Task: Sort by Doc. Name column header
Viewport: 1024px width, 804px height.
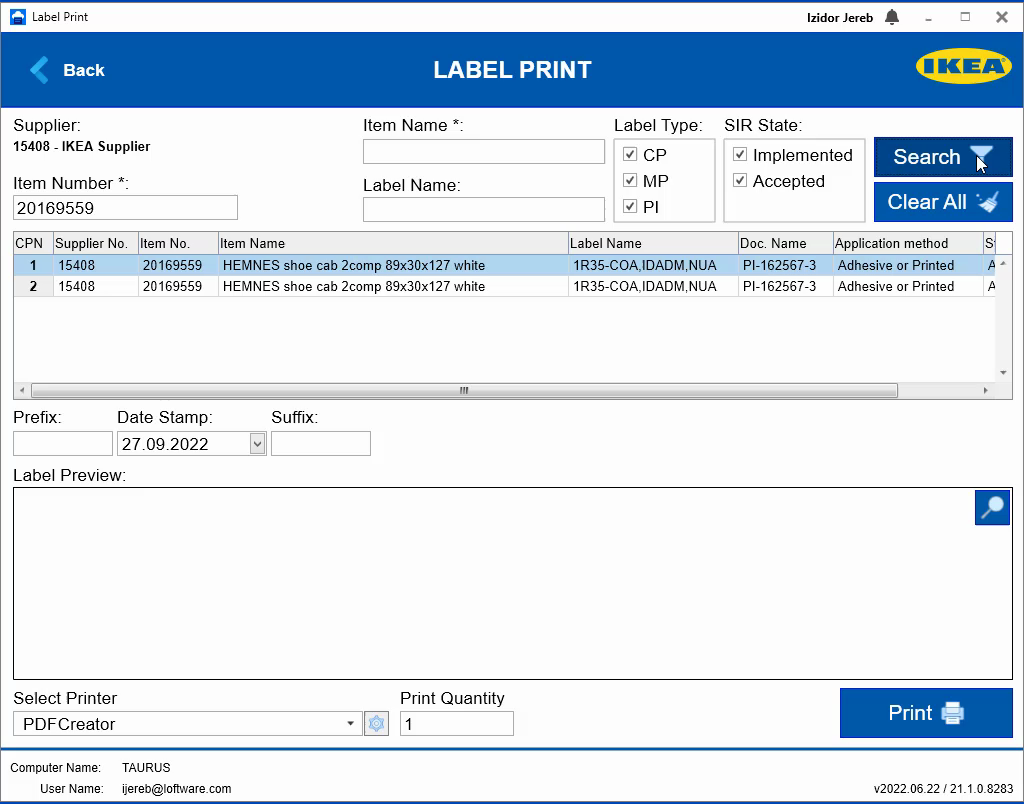Action: pos(786,243)
